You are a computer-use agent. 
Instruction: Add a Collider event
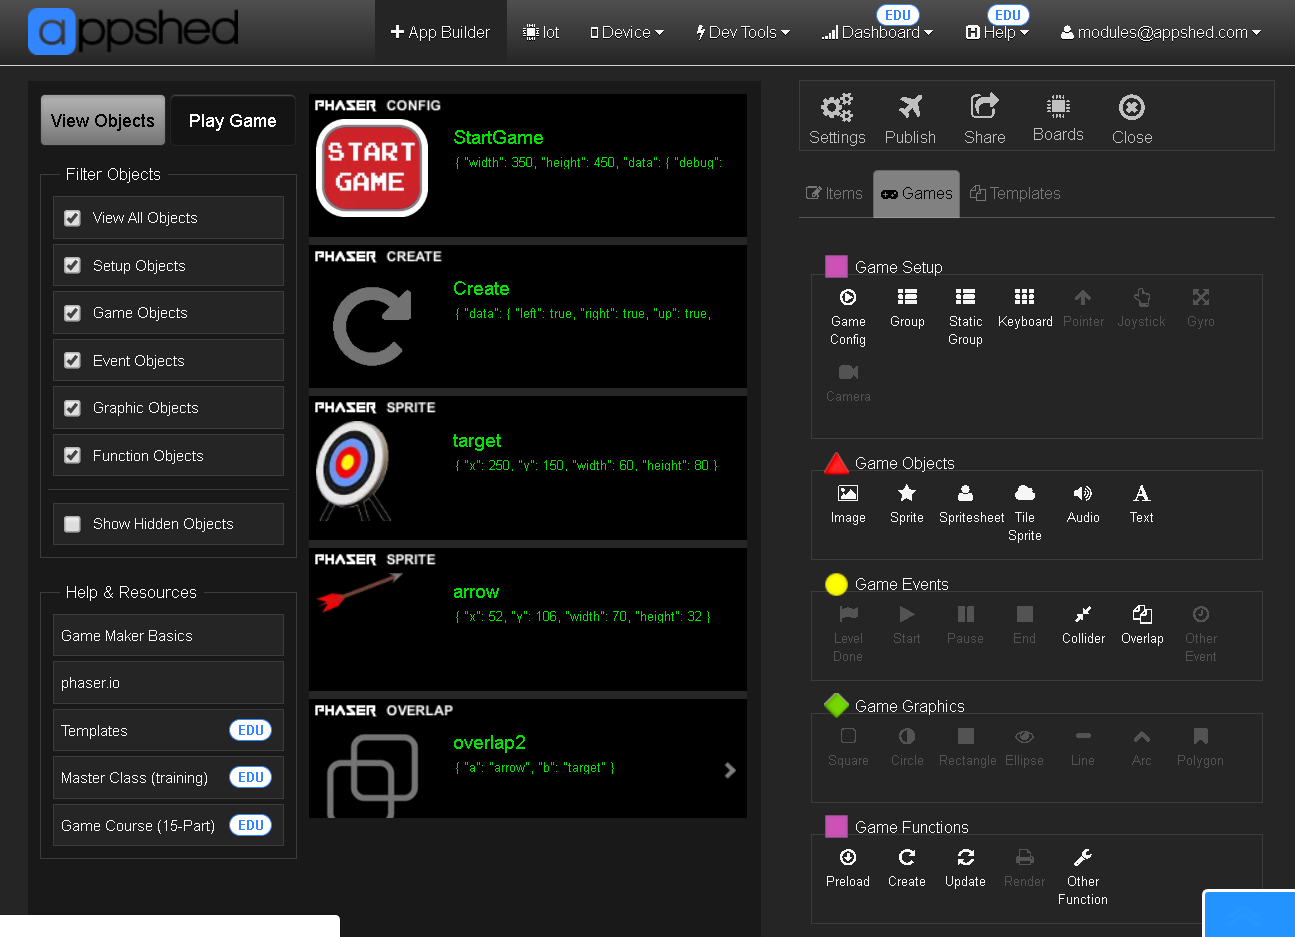1083,625
